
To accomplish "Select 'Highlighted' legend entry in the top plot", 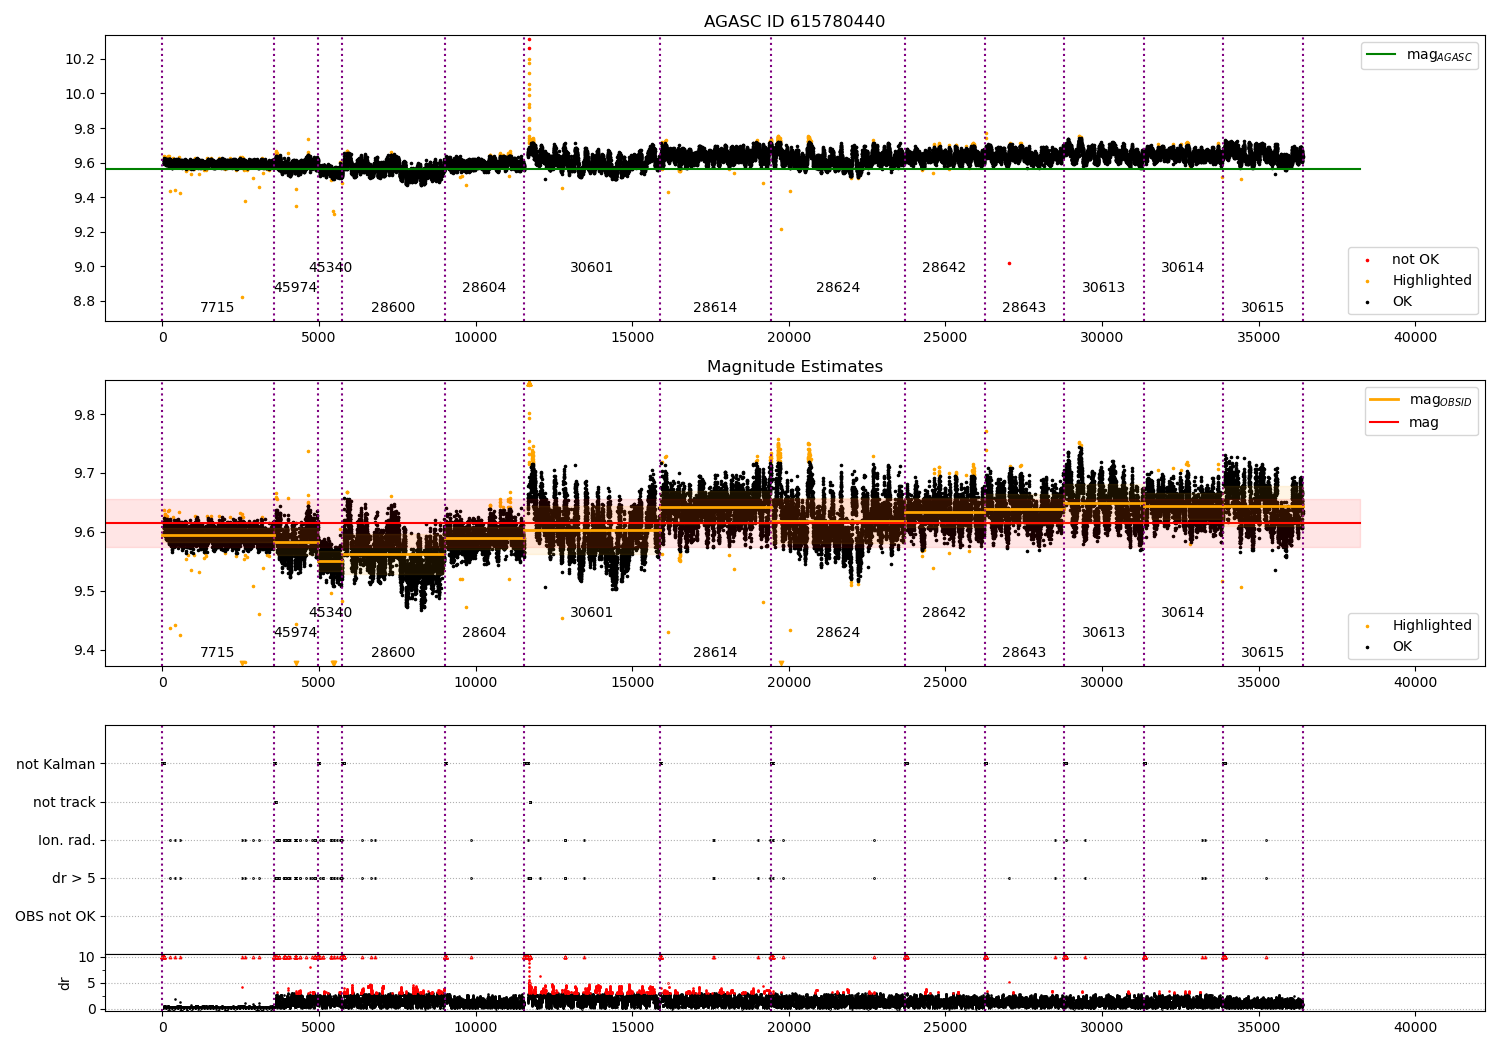I will click(1419, 281).
